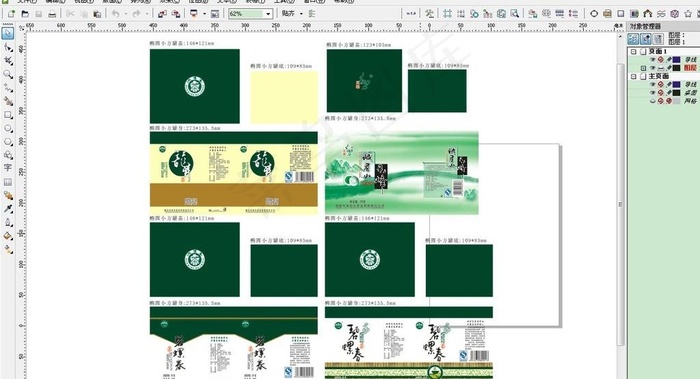Collapse the 页面1 tree node
Viewport: 700px width, 379px height.
click(x=633, y=51)
